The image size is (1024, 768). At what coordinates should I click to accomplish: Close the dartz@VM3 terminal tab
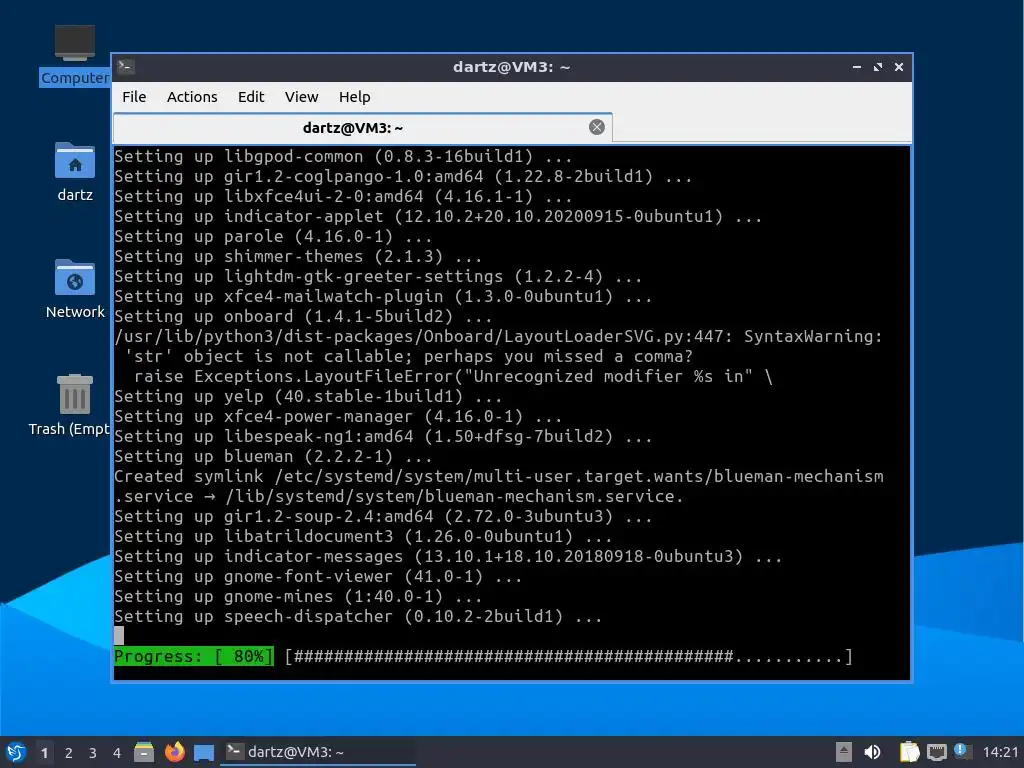click(x=596, y=127)
